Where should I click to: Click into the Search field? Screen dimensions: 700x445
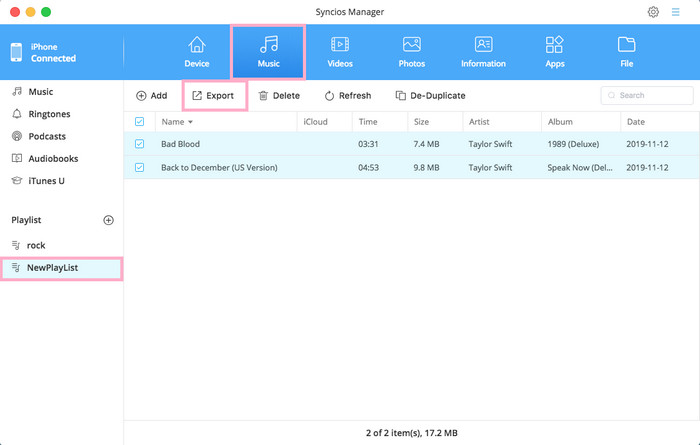click(647, 95)
